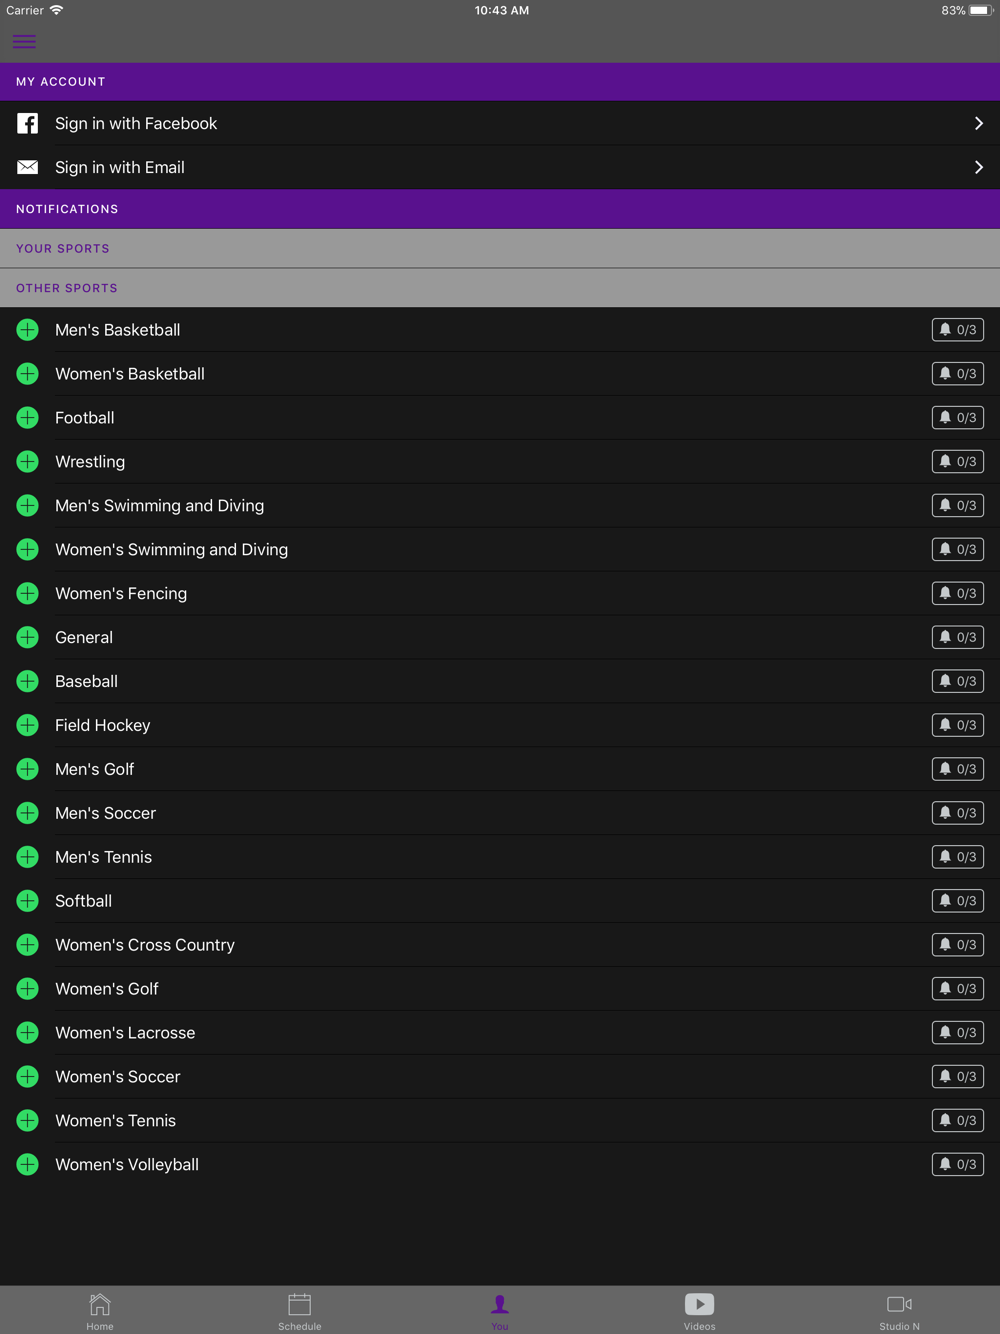Toggle Baseball notification bell 0/3
1000x1334 pixels.
click(958, 682)
